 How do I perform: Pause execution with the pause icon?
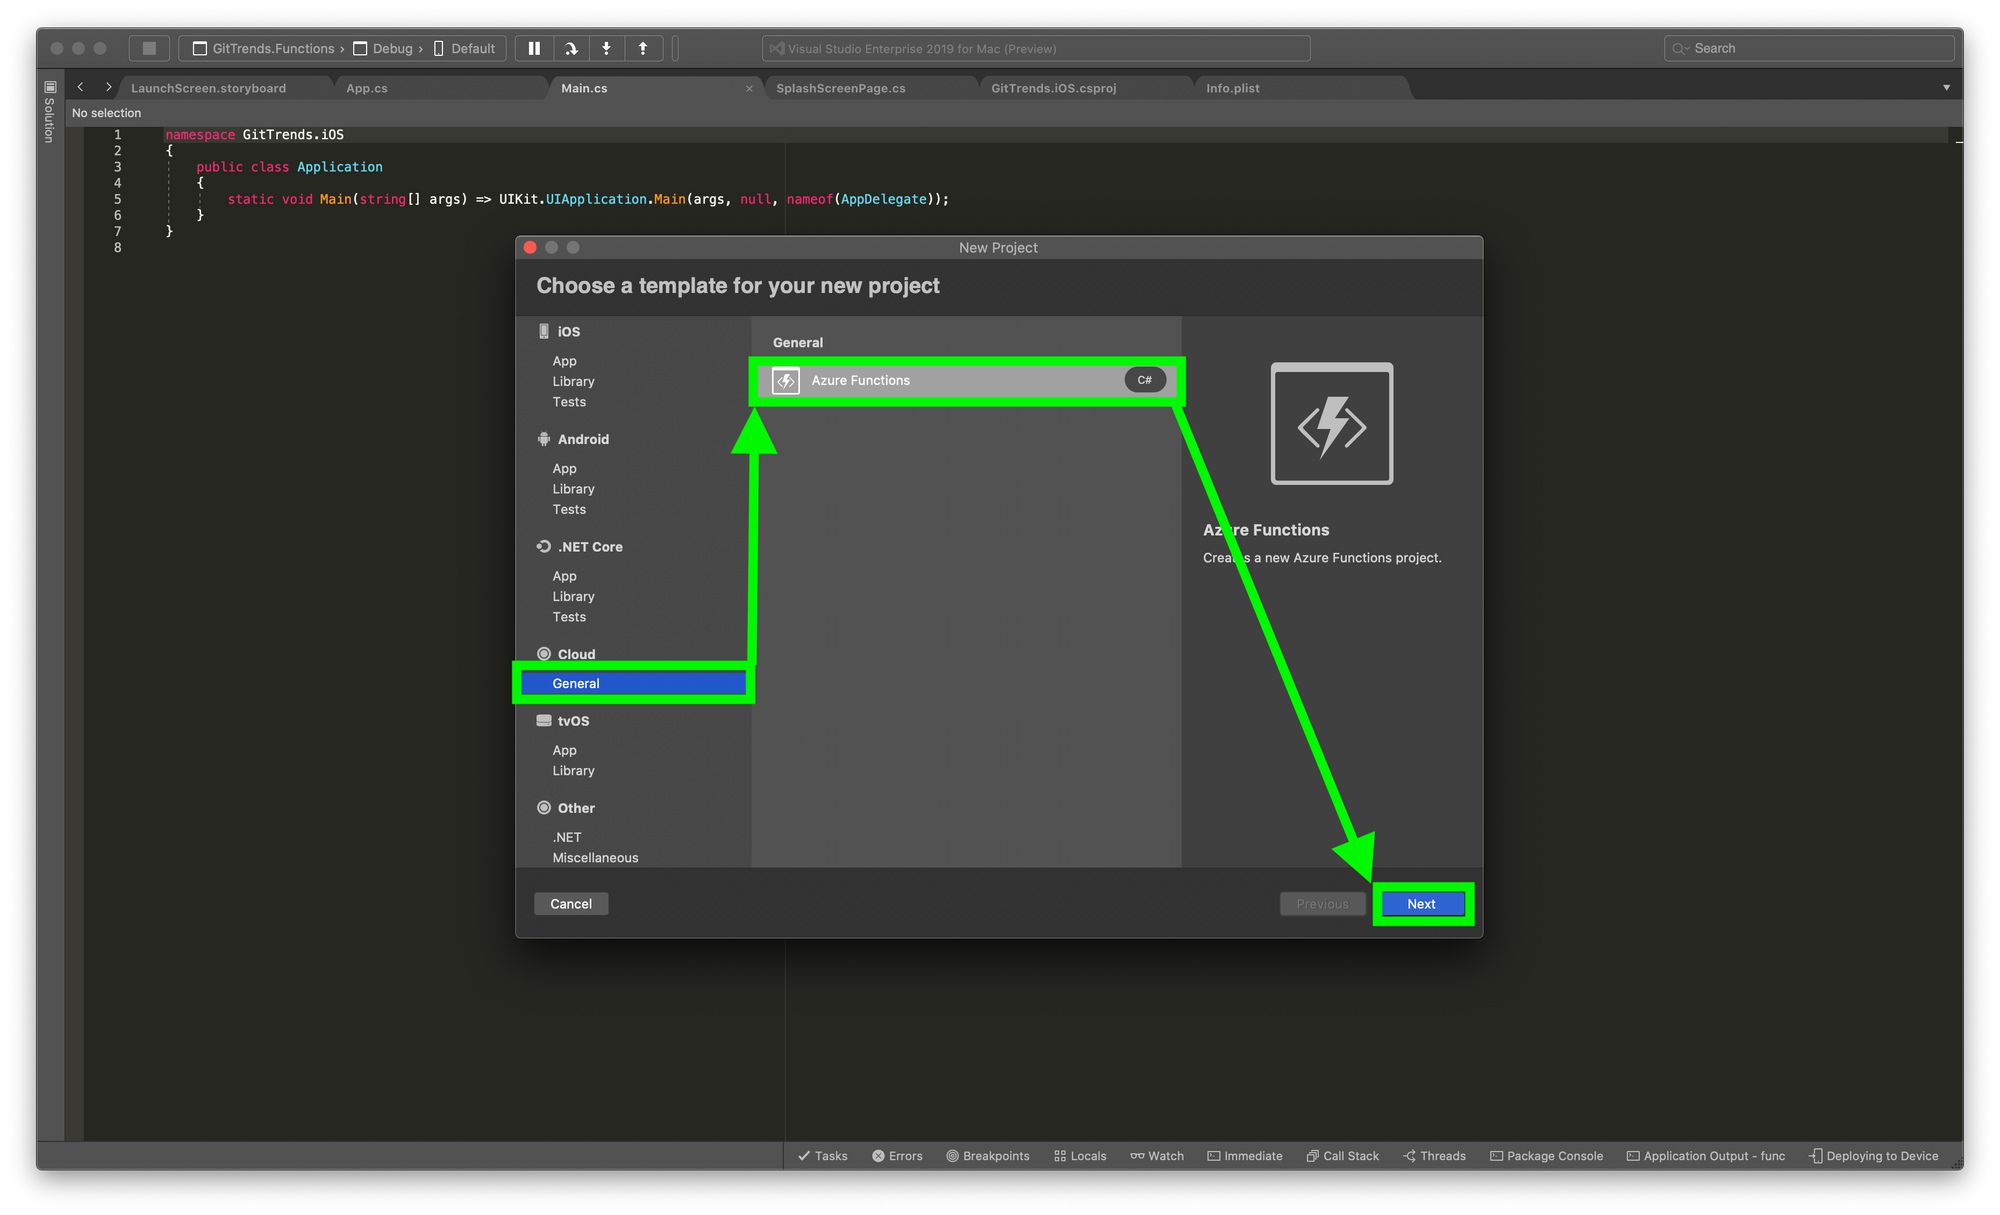click(534, 48)
